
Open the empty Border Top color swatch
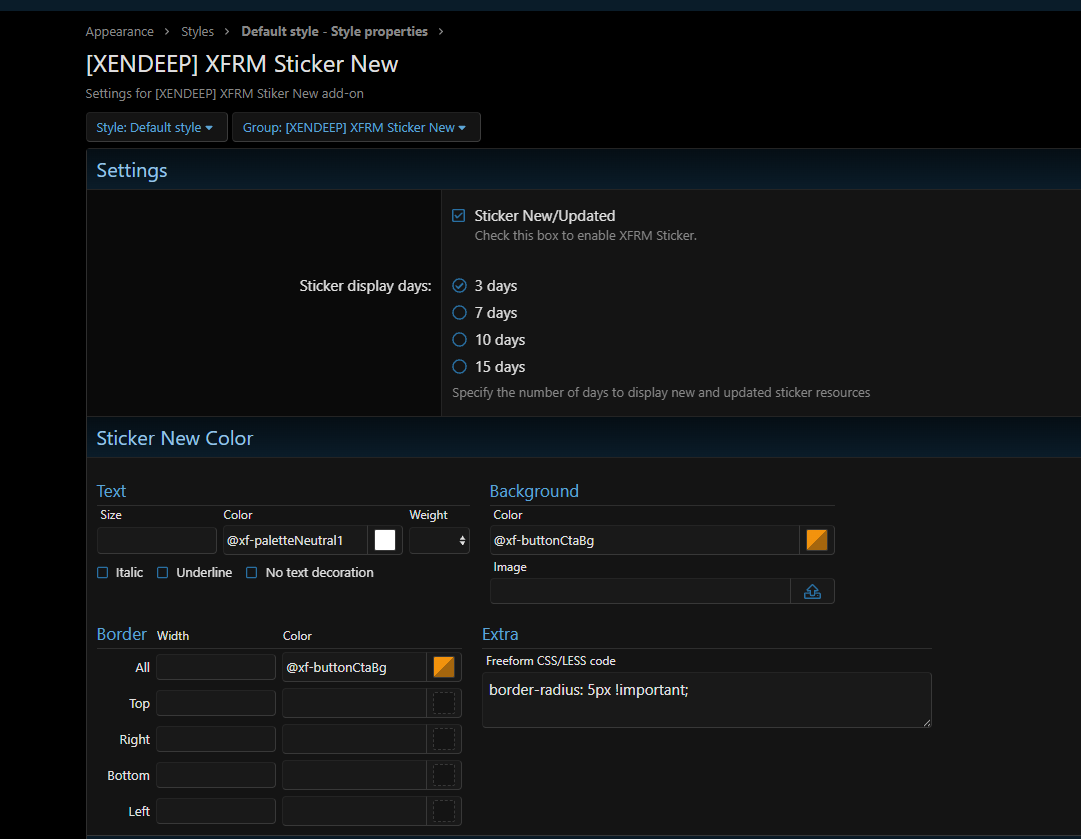coord(443,703)
